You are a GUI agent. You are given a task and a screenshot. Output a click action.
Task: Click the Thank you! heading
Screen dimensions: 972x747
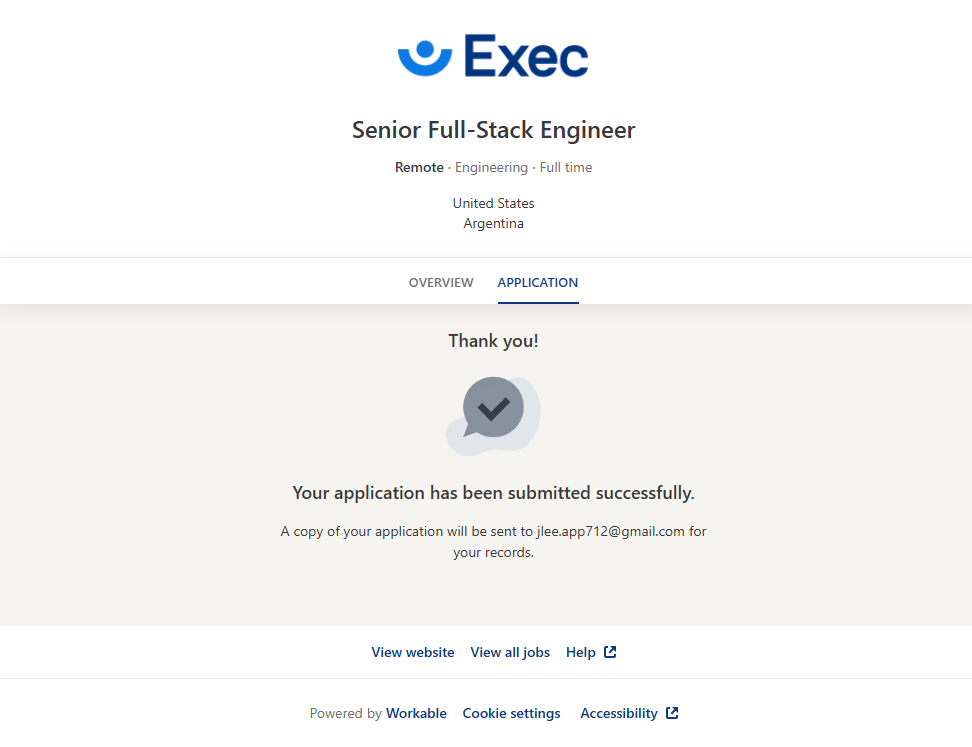(x=493, y=341)
